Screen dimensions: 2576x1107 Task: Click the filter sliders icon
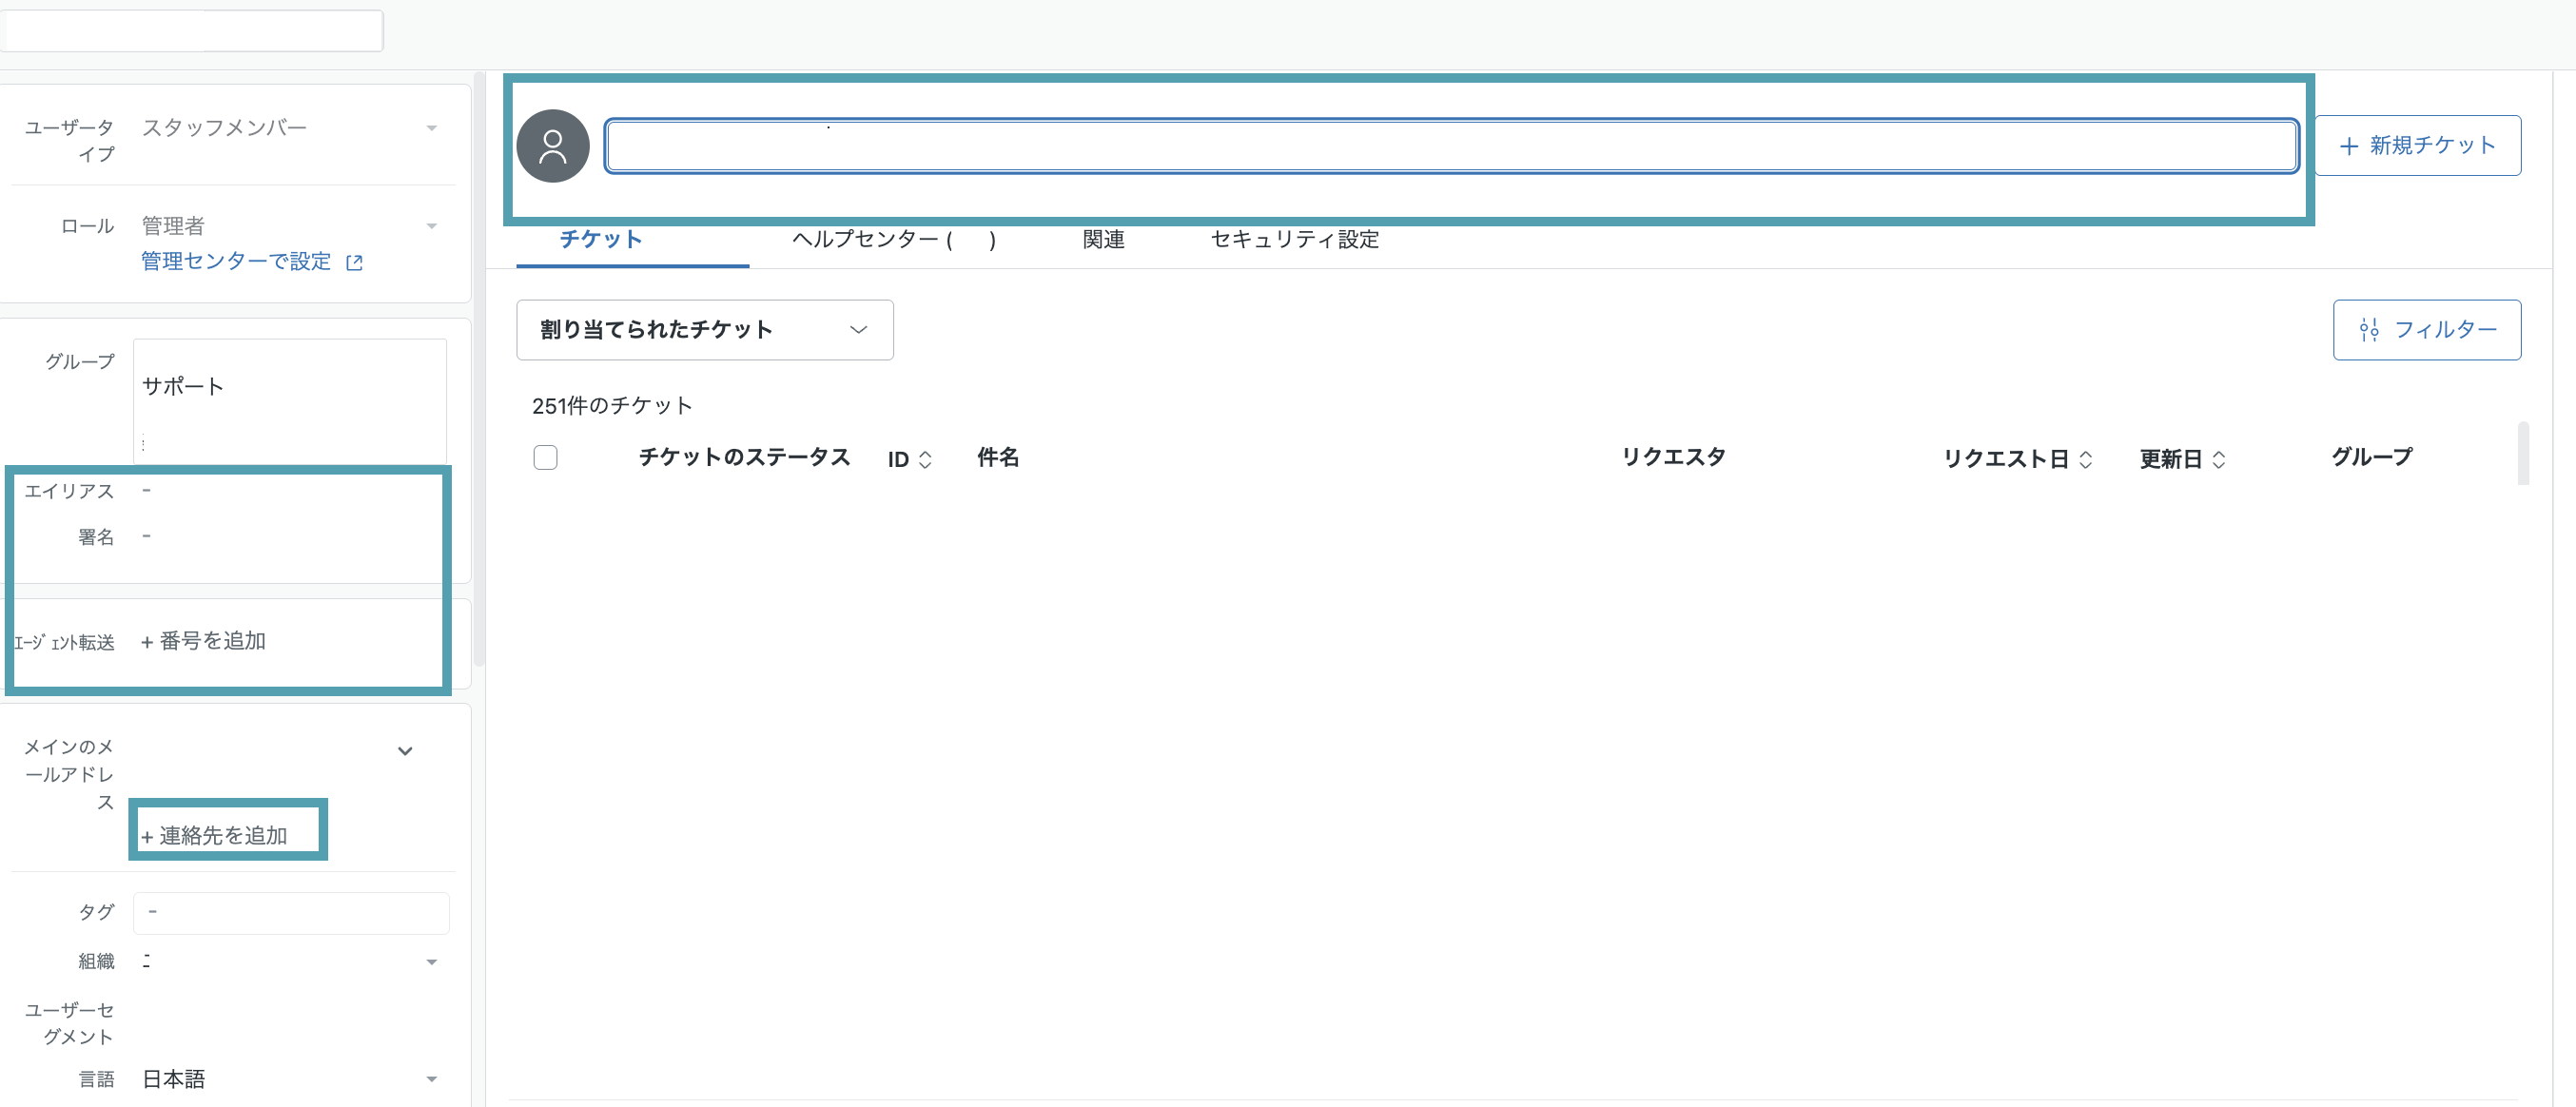[2369, 330]
